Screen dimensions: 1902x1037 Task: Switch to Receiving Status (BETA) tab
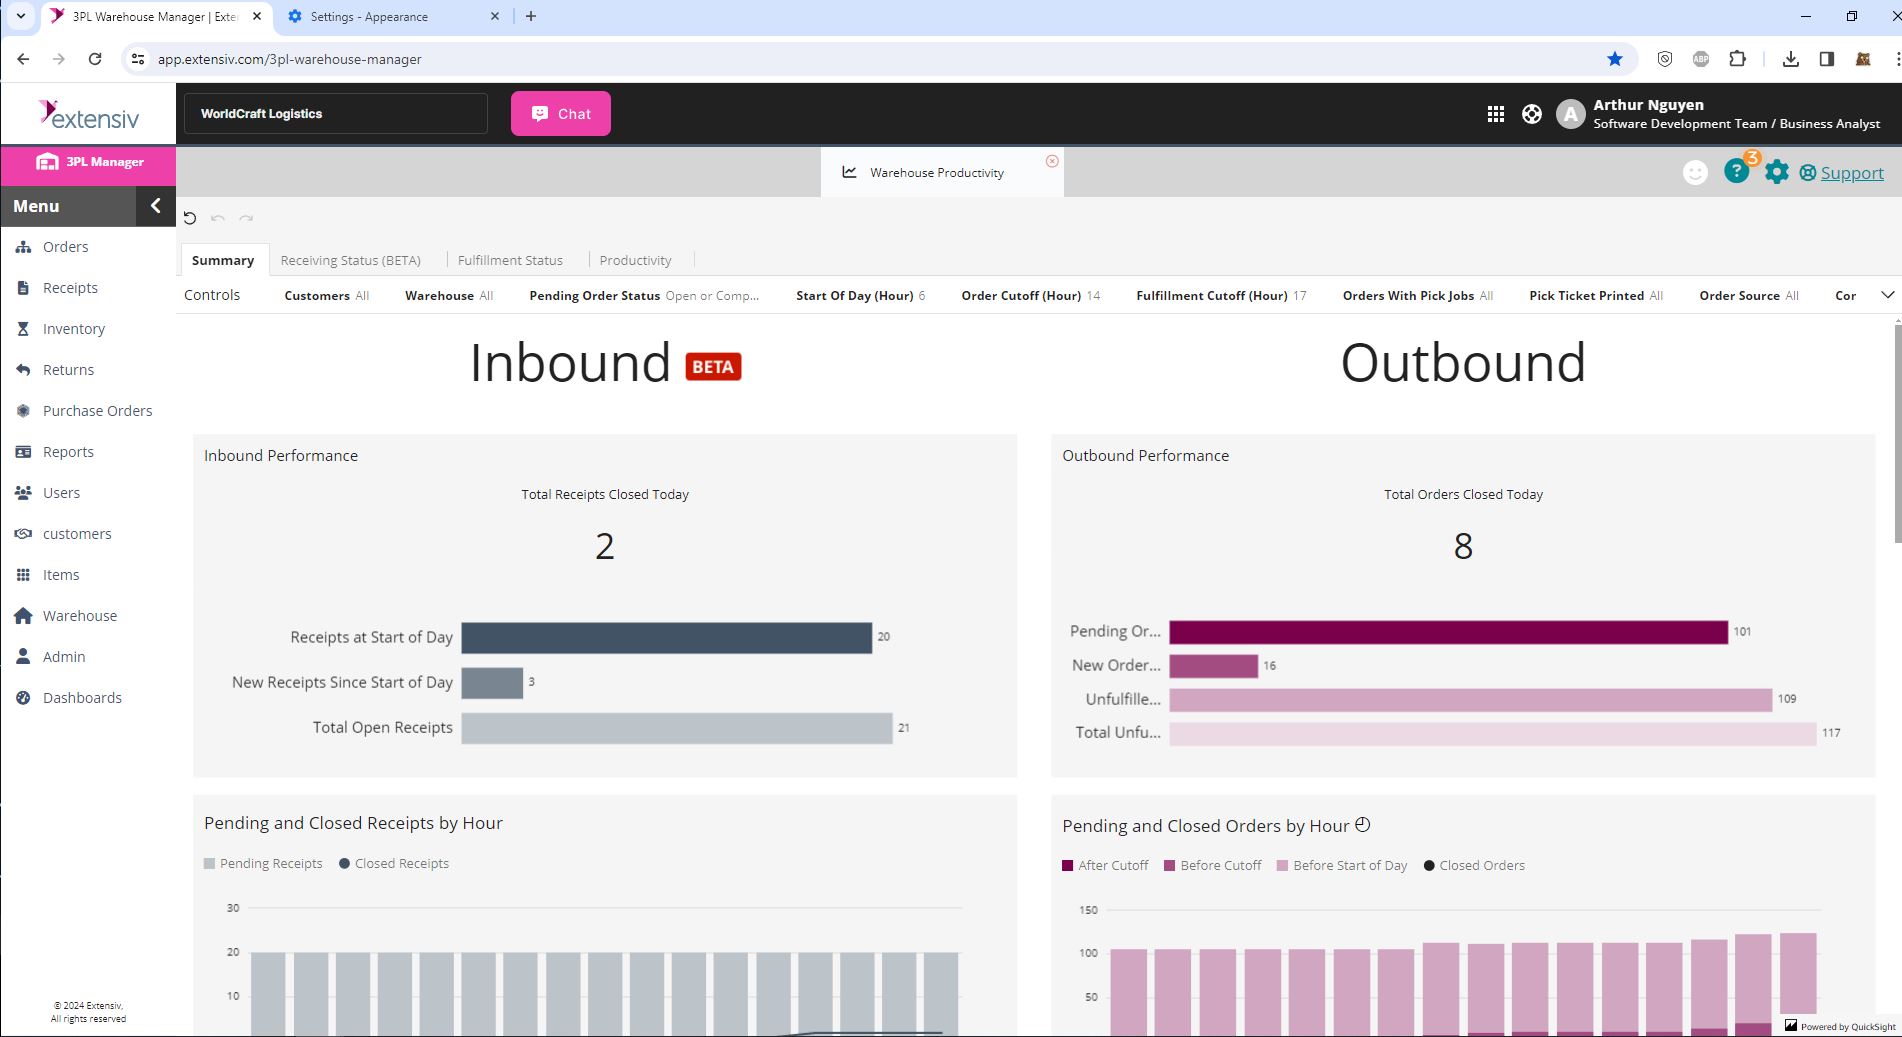click(x=351, y=260)
